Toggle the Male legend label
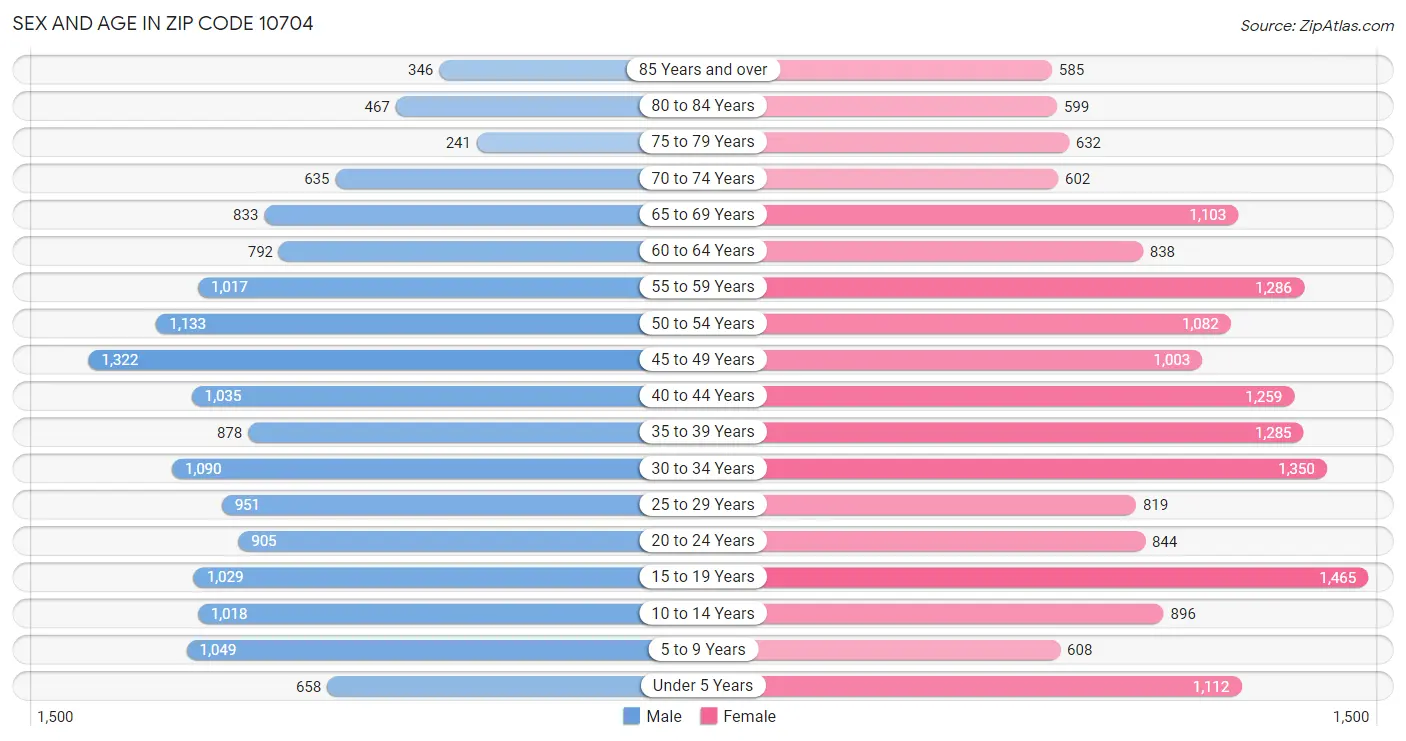Image resolution: width=1406 pixels, height=741 pixels. click(x=664, y=716)
